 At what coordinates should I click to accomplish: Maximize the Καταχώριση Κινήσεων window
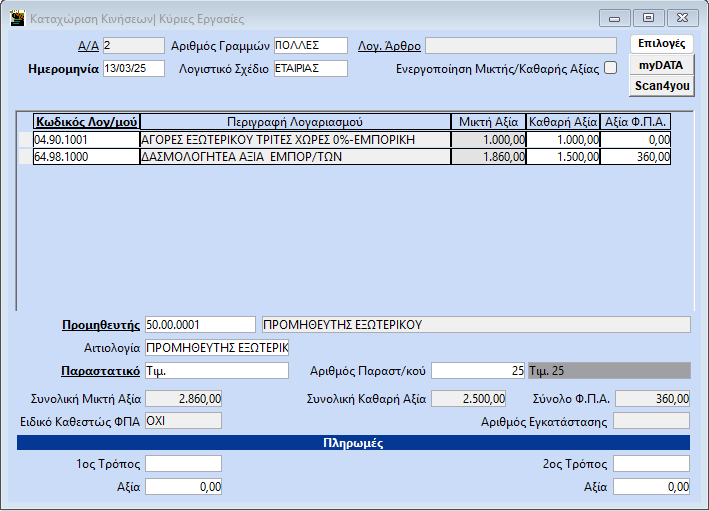click(648, 18)
